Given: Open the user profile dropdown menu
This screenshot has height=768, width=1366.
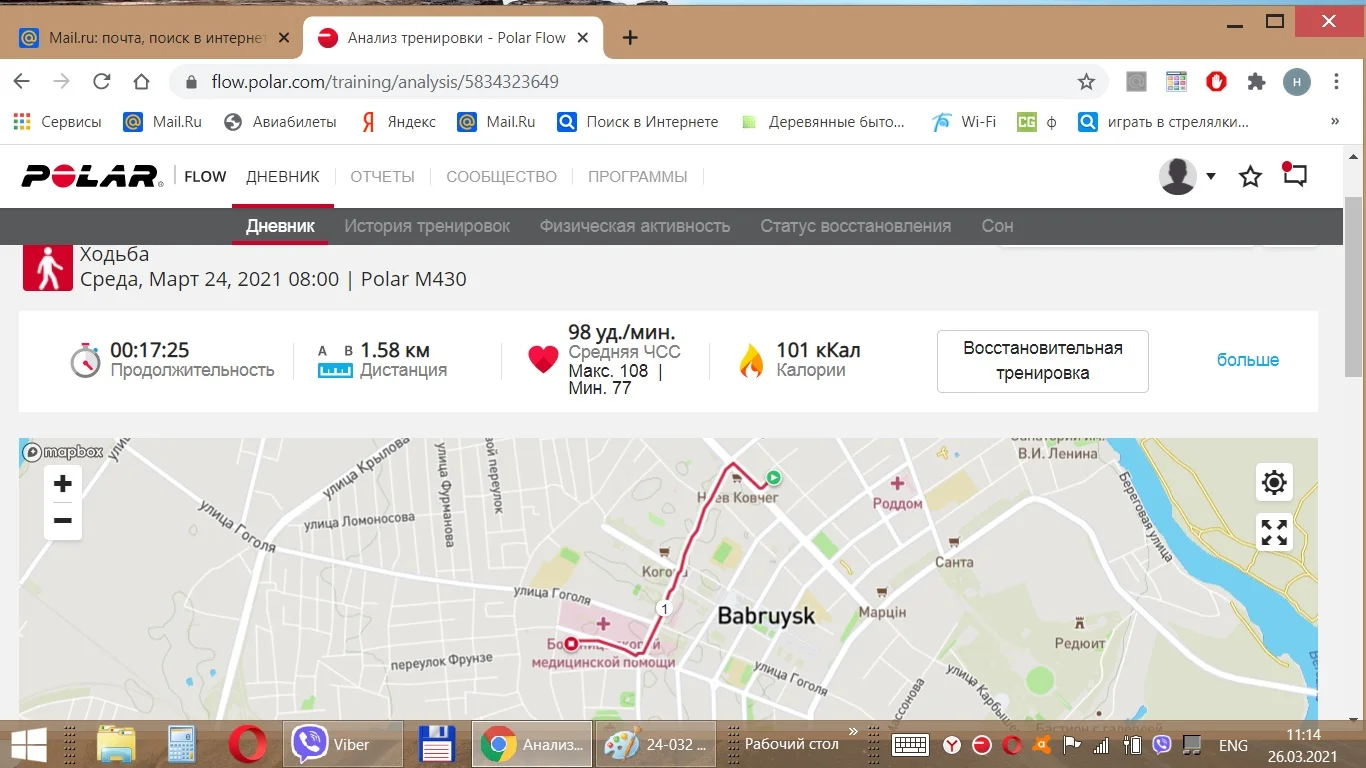Looking at the screenshot, I should tap(1187, 177).
